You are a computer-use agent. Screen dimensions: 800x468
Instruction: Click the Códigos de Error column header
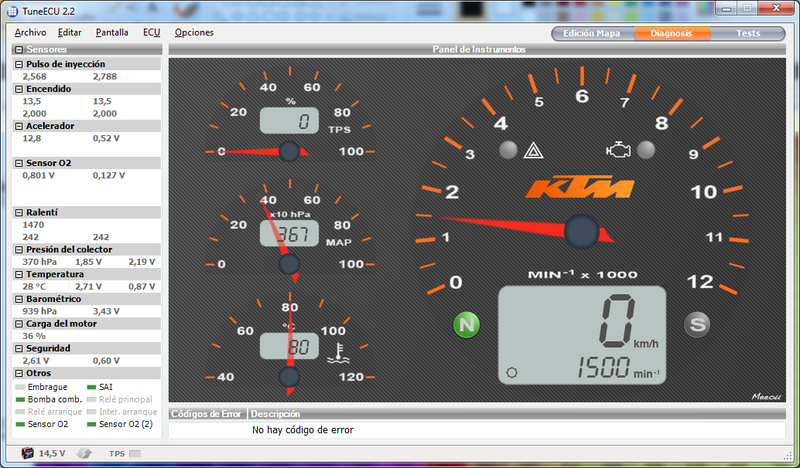(x=207, y=413)
